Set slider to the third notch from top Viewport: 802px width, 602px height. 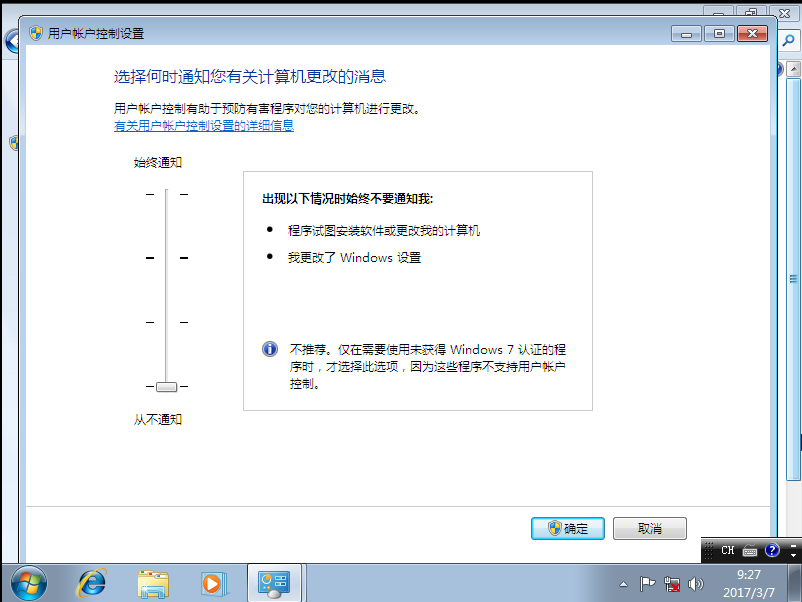166,322
